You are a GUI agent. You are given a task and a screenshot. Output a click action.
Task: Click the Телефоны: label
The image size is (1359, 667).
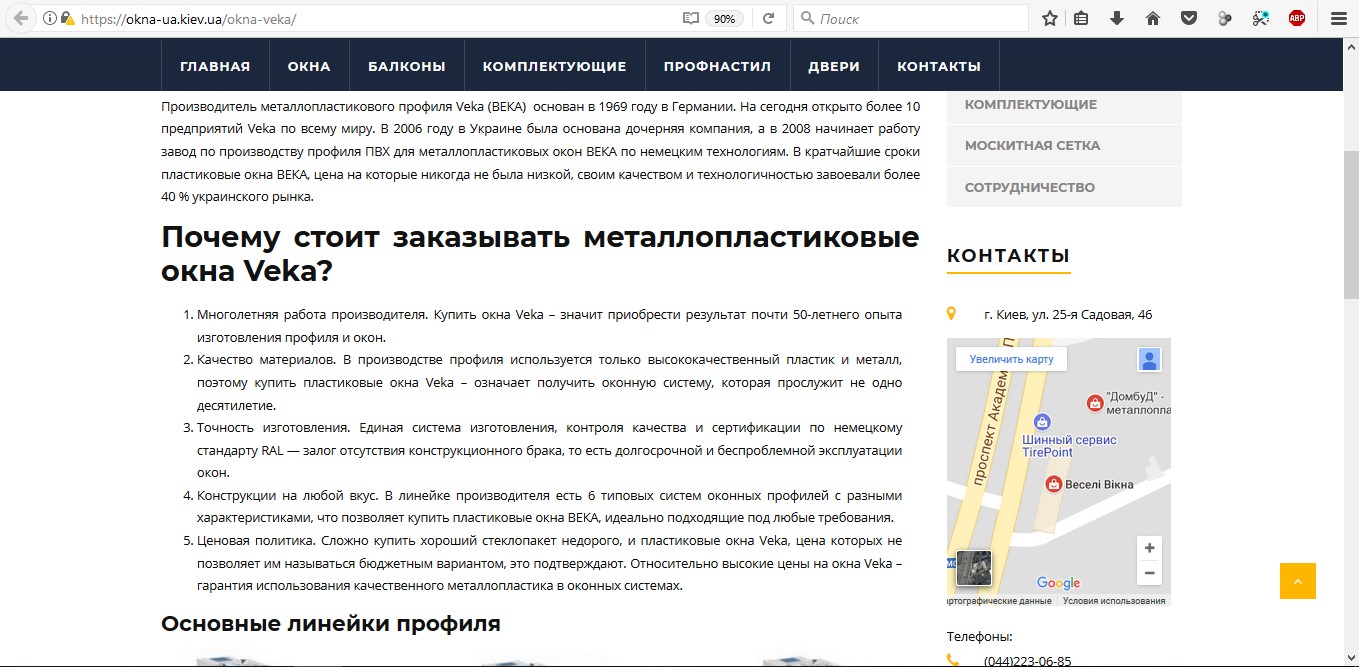[x=979, y=636]
